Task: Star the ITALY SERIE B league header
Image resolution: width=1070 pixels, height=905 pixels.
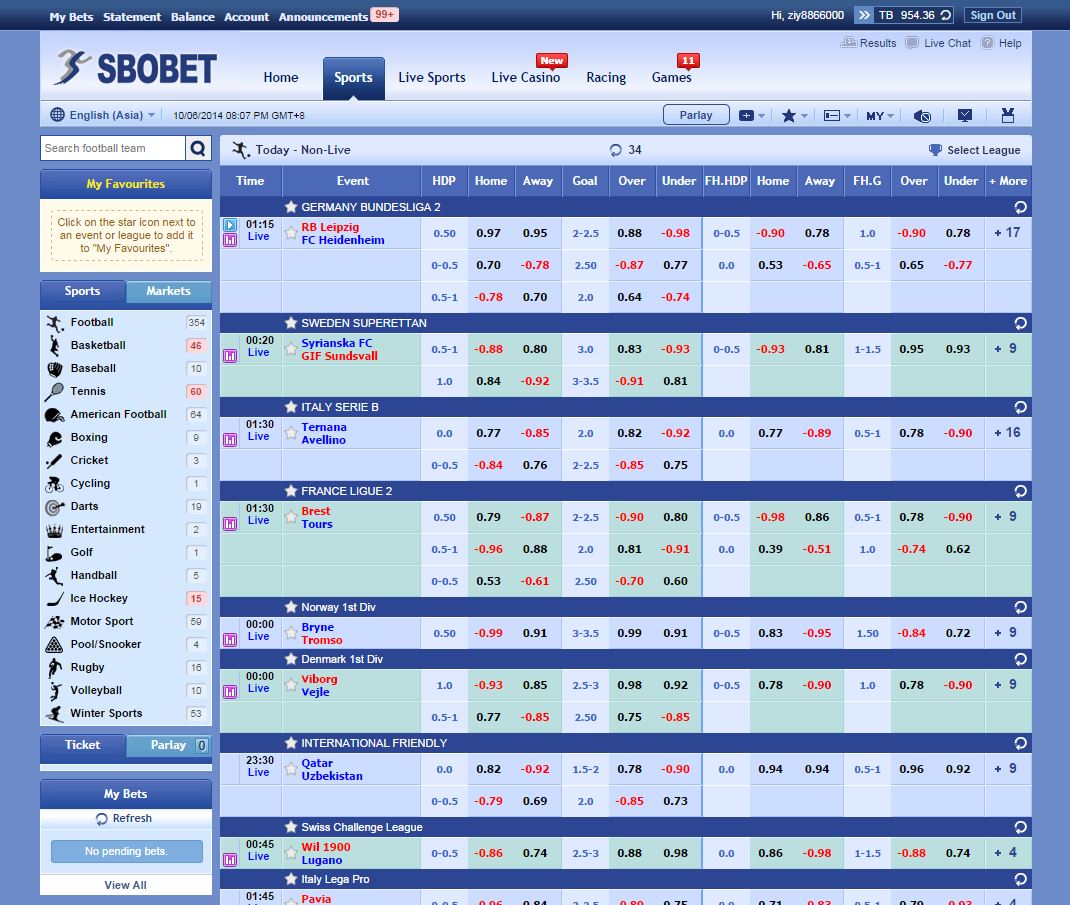Action: (x=291, y=407)
